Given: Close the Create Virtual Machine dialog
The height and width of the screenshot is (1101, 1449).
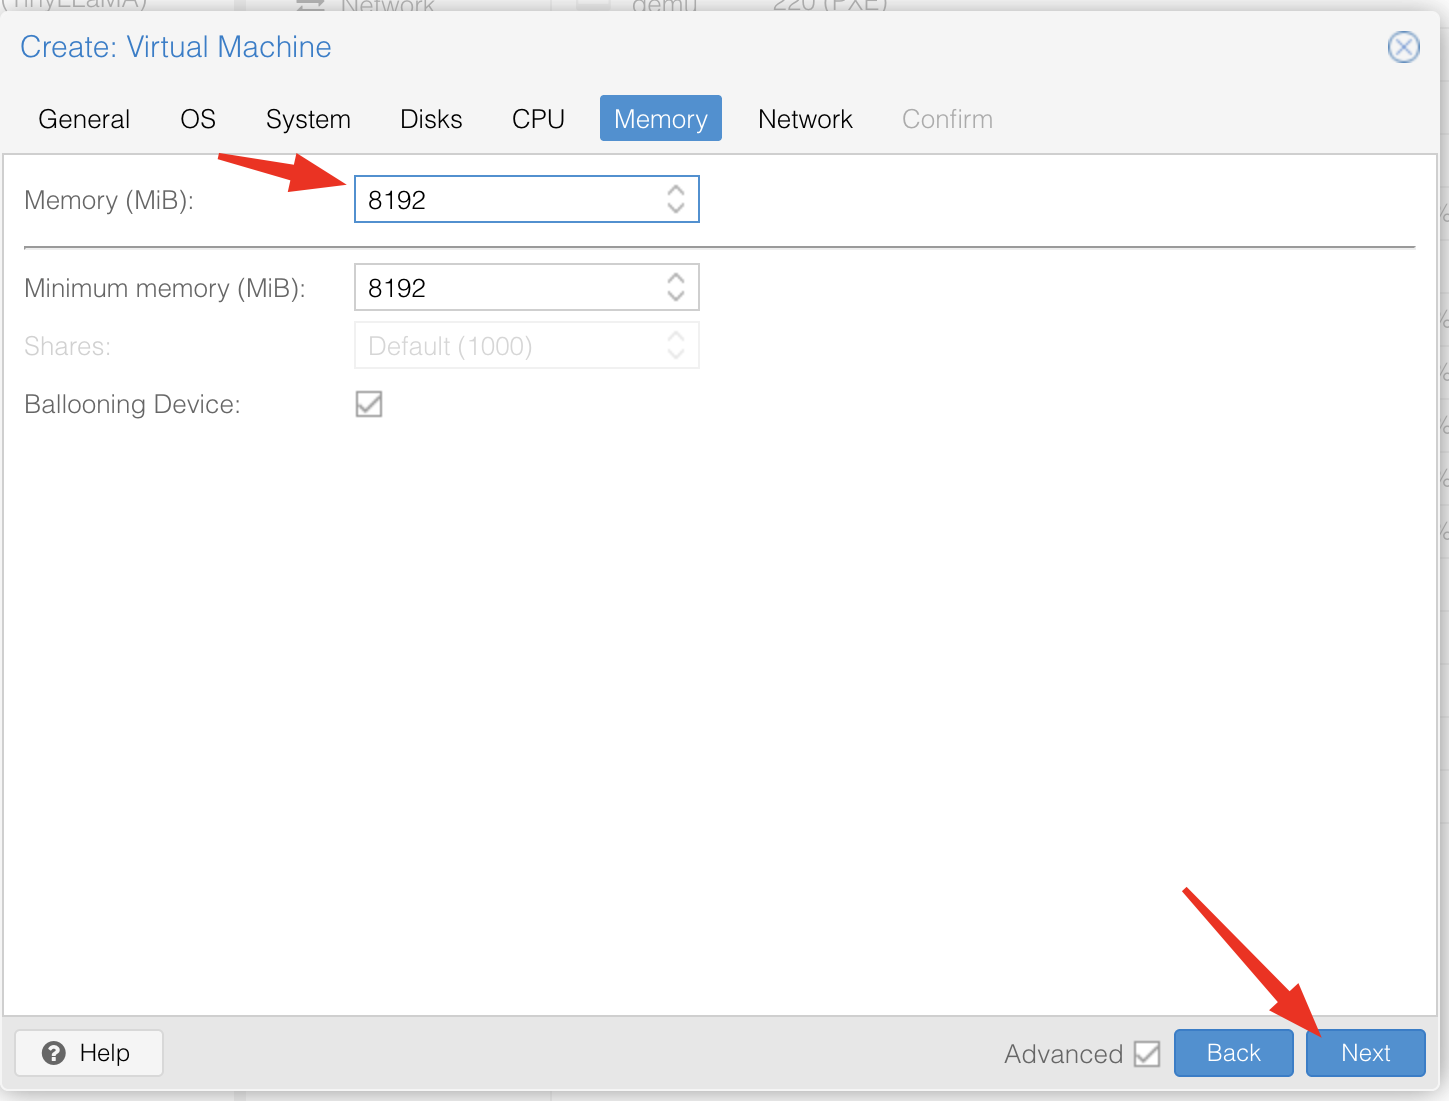Looking at the screenshot, I should [x=1403, y=47].
